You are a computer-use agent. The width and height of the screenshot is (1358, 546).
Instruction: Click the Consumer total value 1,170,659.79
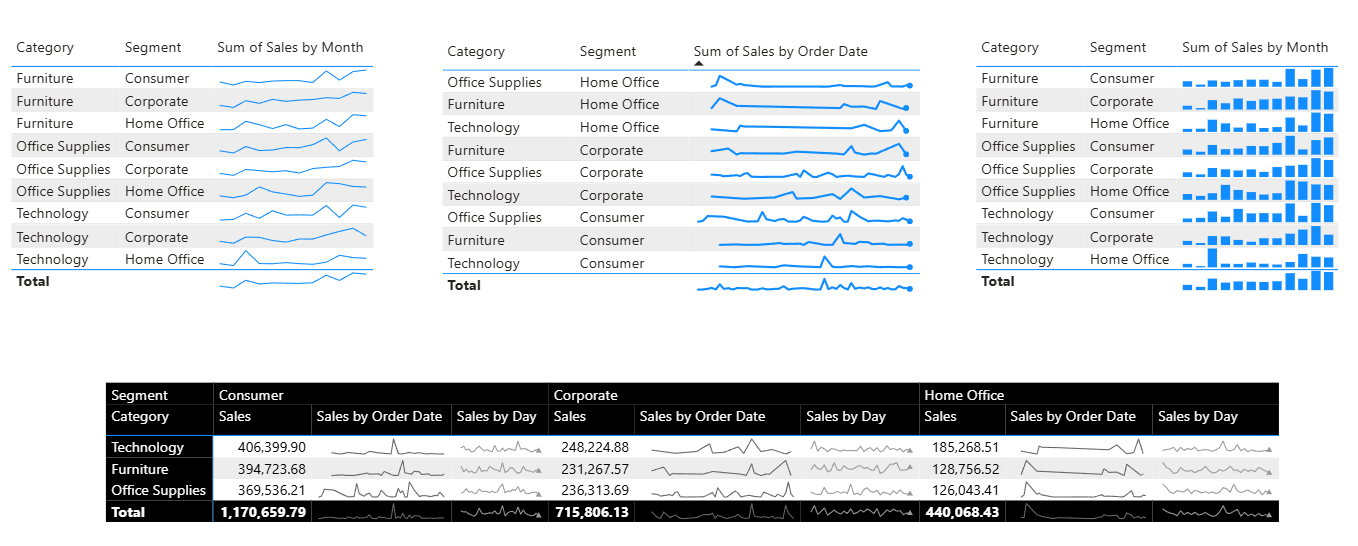tap(262, 512)
